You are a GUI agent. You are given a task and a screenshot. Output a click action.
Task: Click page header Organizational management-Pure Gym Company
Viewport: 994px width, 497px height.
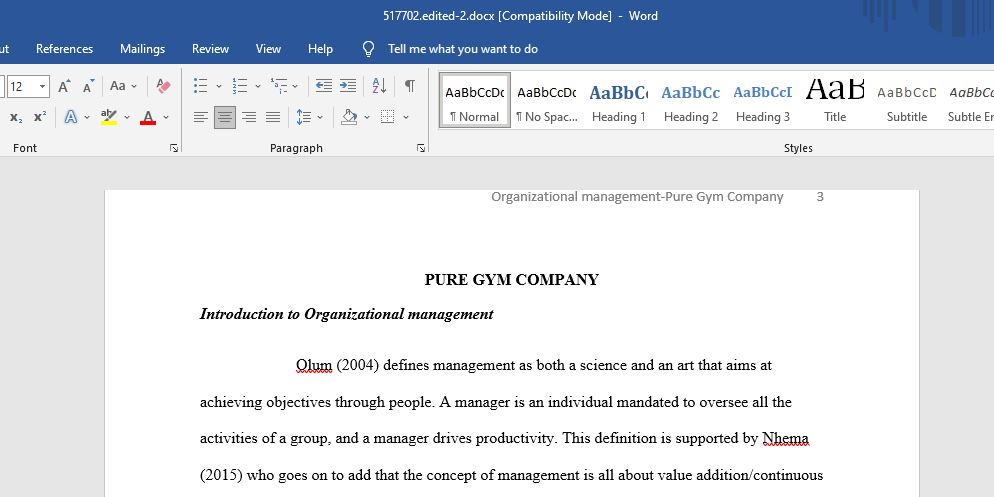click(637, 197)
